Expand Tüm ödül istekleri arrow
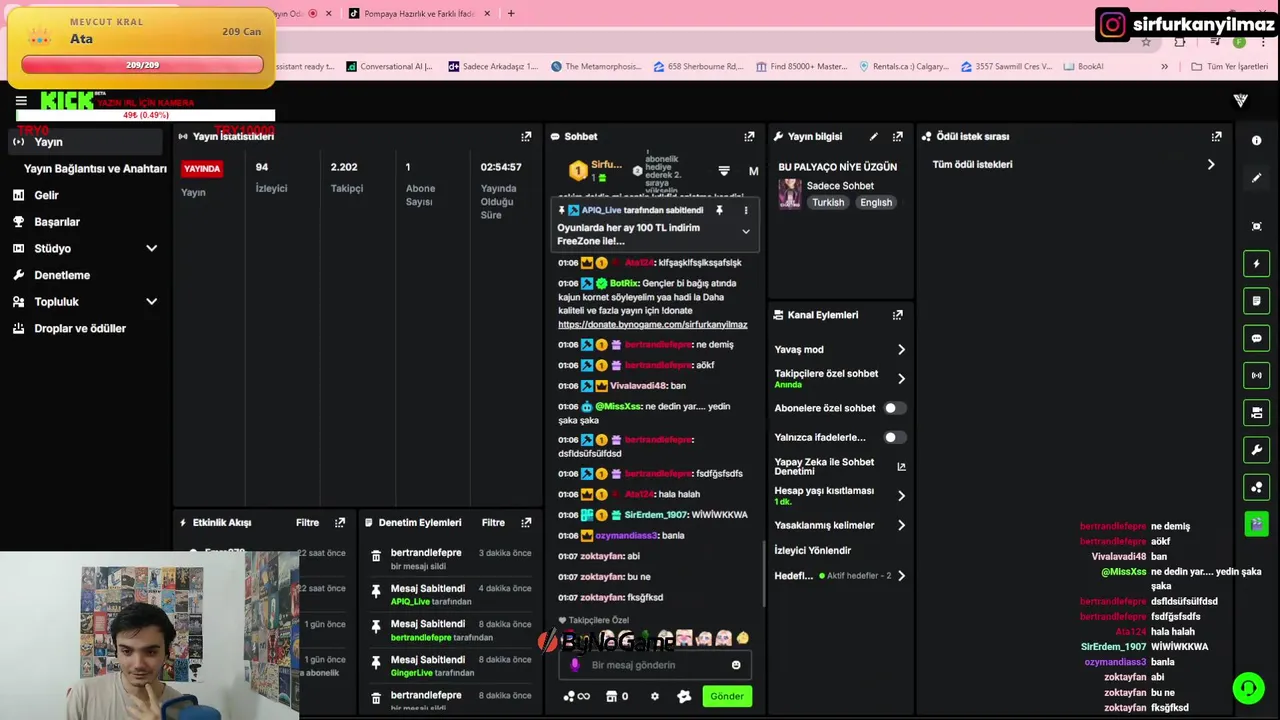The height and width of the screenshot is (720, 1280). tap(1211, 164)
